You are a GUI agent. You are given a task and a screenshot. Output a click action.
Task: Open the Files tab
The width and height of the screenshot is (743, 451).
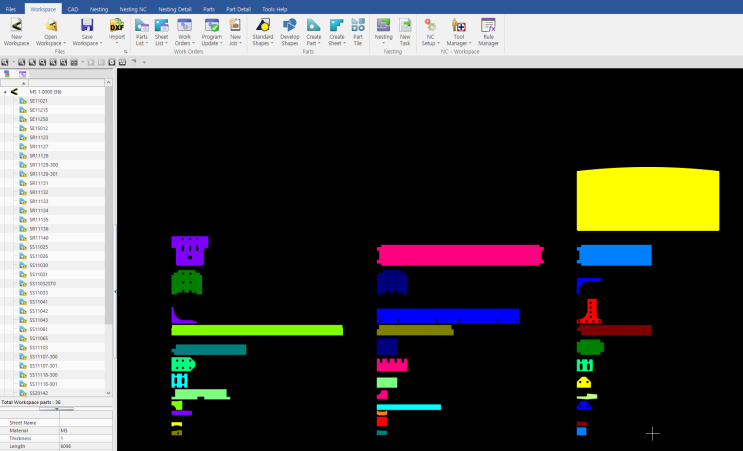pyautogui.click(x=10, y=9)
